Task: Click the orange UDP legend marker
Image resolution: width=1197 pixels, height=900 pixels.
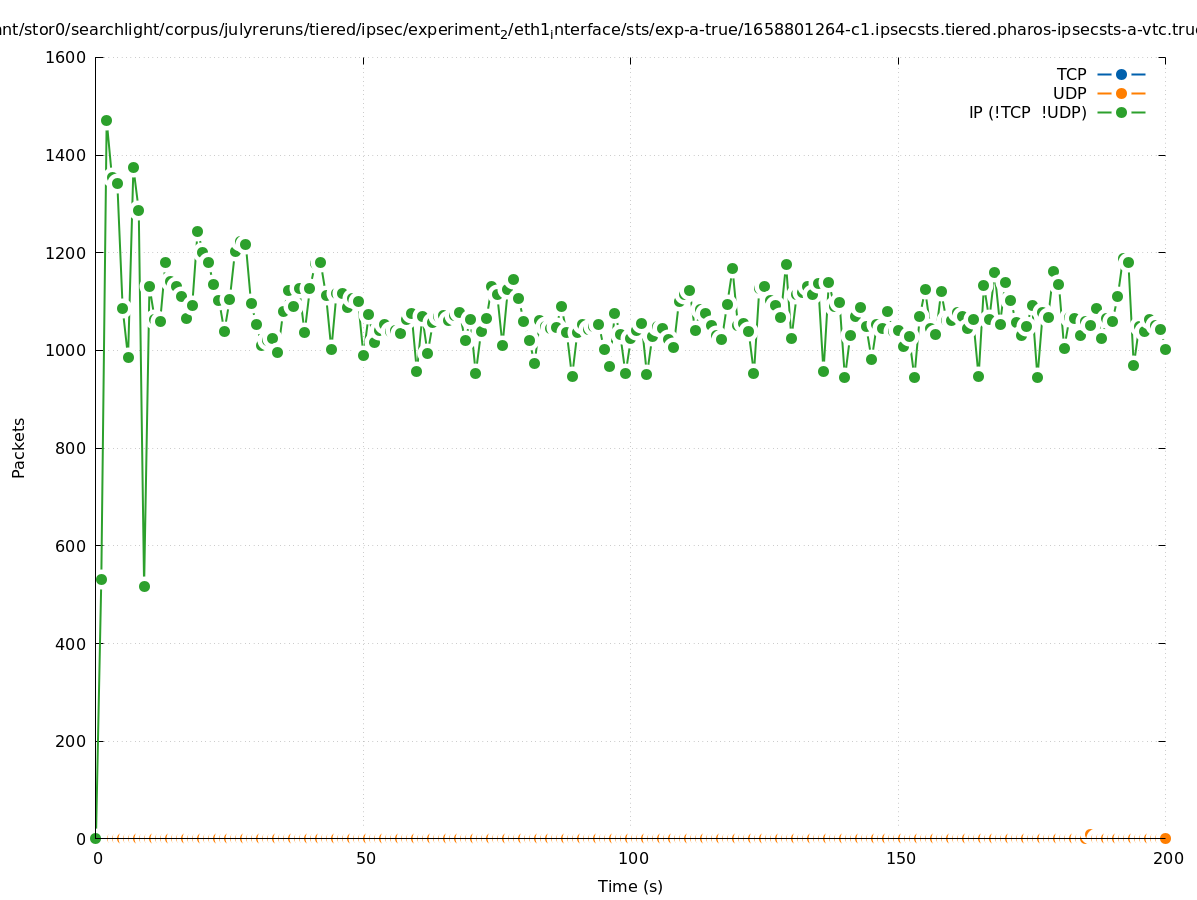Action: (1121, 93)
